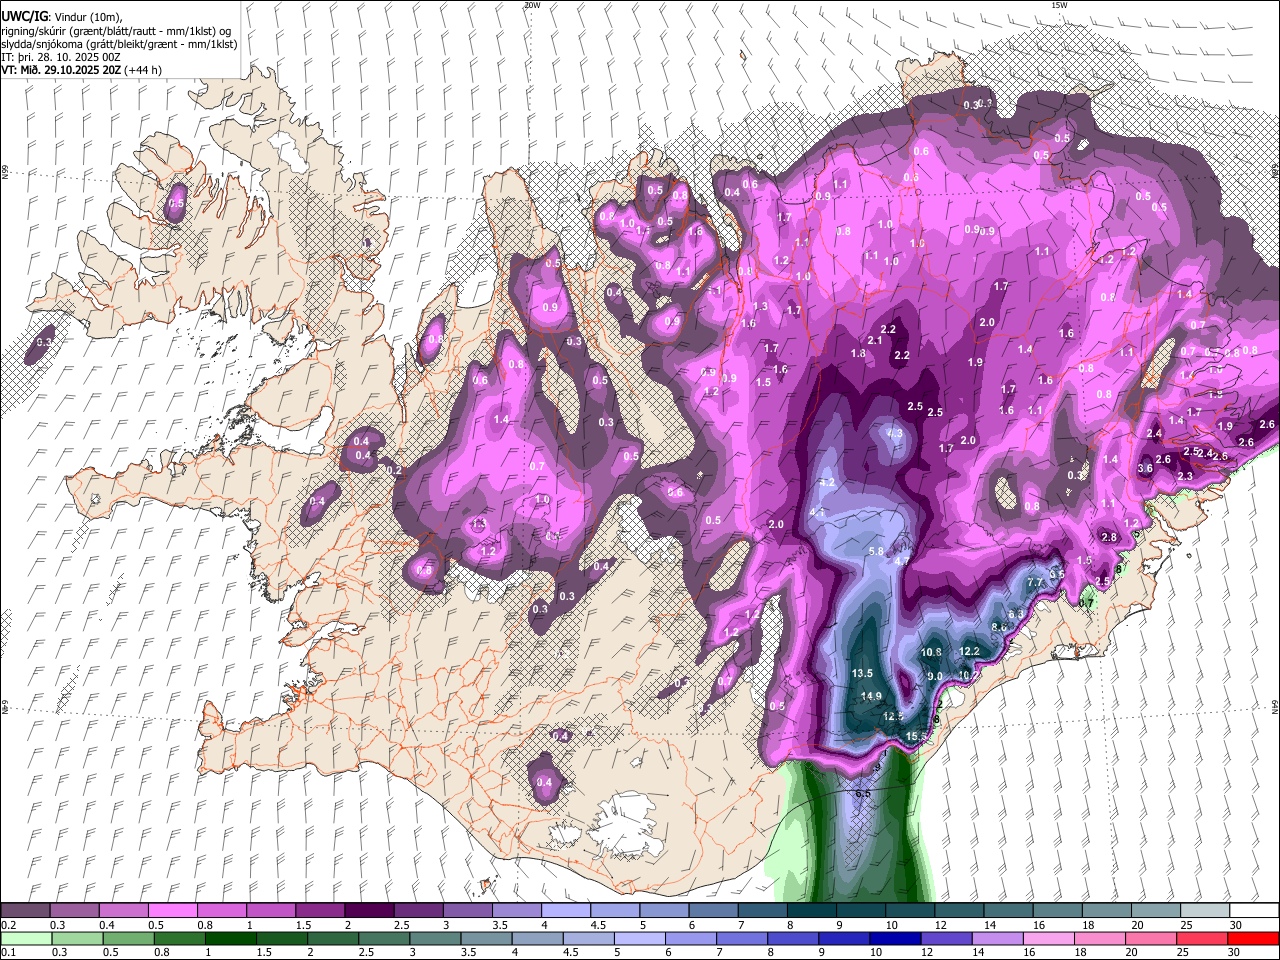
Task: Click the 2.8 value on the map
Action: (x=1109, y=538)
